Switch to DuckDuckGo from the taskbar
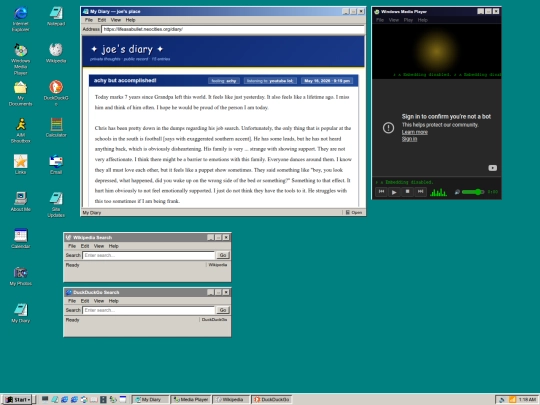Image resolution: width=540 pixels, height=405 pixels. (271, 399)
